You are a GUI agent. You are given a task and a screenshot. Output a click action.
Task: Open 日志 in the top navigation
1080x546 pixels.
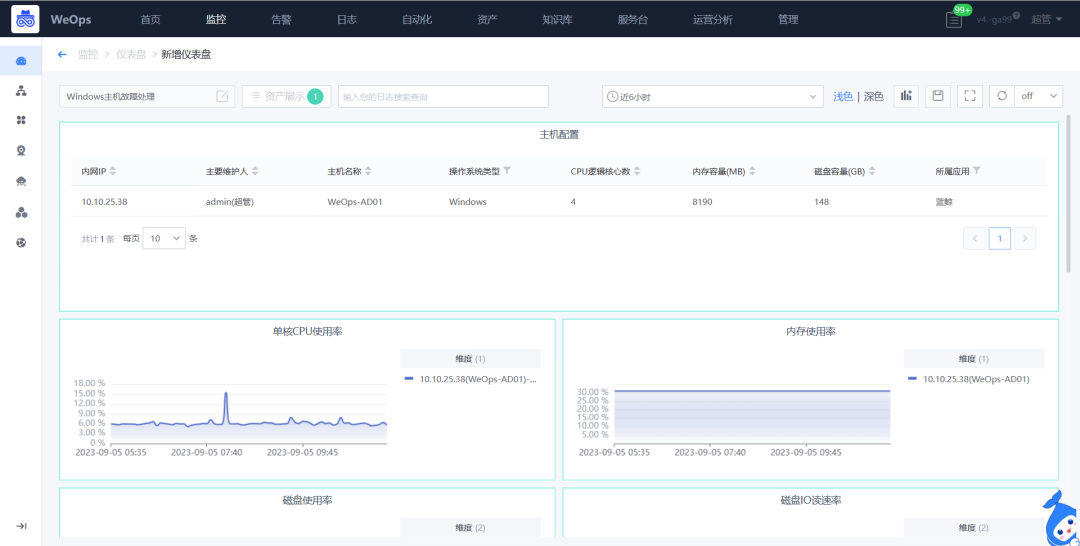[346, 19]
